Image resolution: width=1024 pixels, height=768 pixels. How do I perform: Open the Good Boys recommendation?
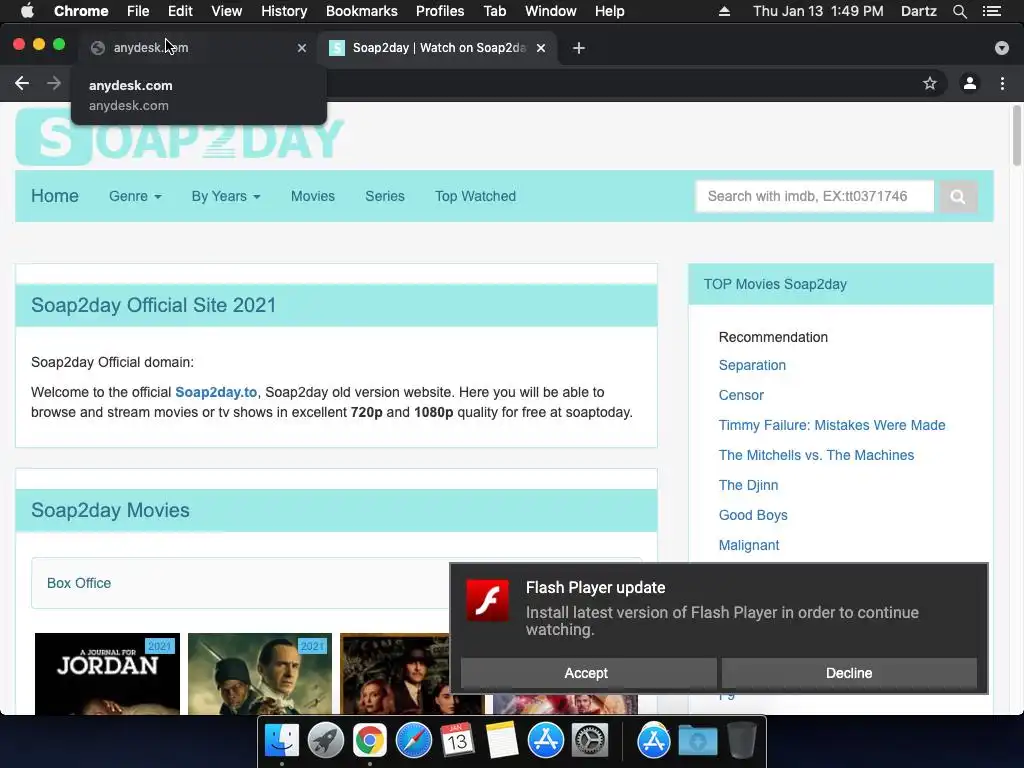point(753,515)
